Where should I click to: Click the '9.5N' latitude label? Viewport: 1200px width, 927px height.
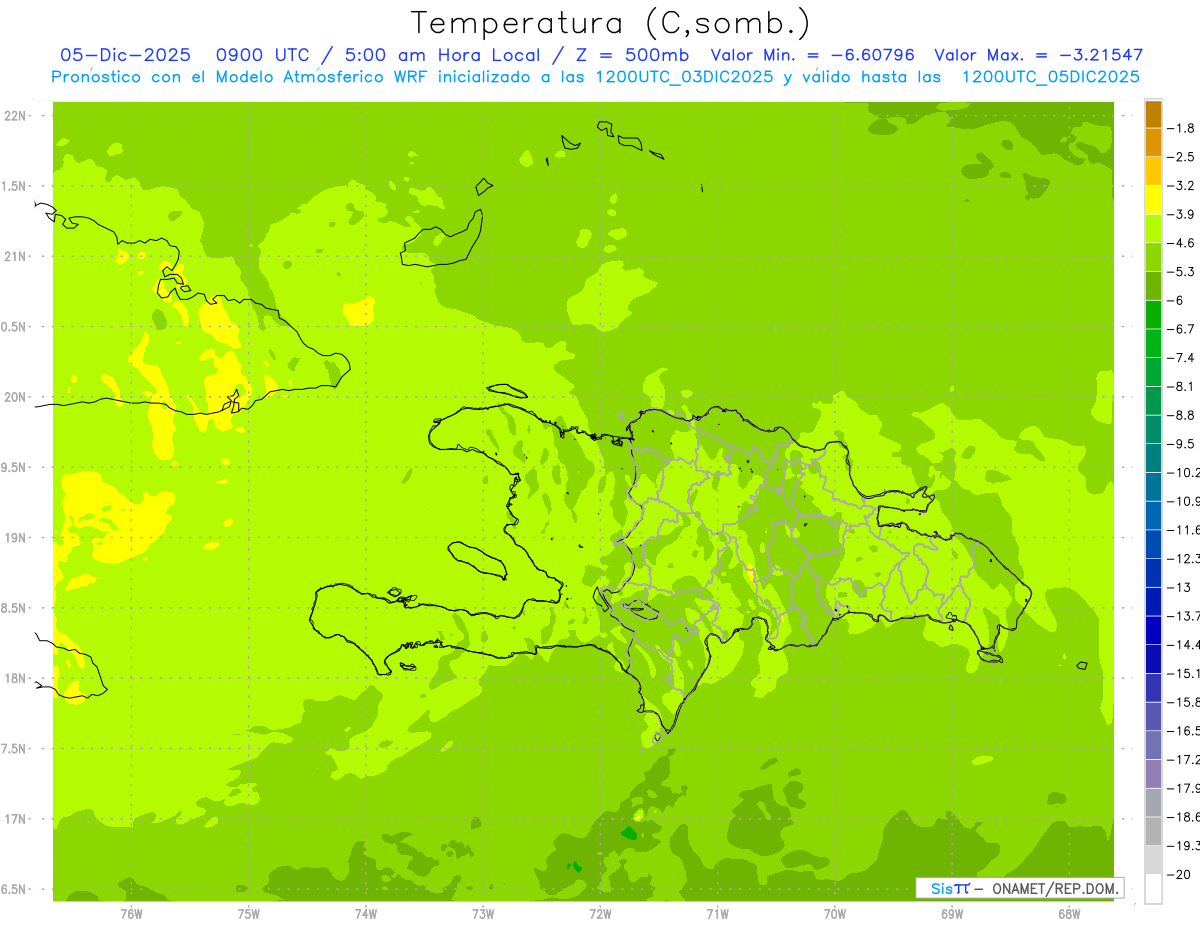[x=14, y=467]
